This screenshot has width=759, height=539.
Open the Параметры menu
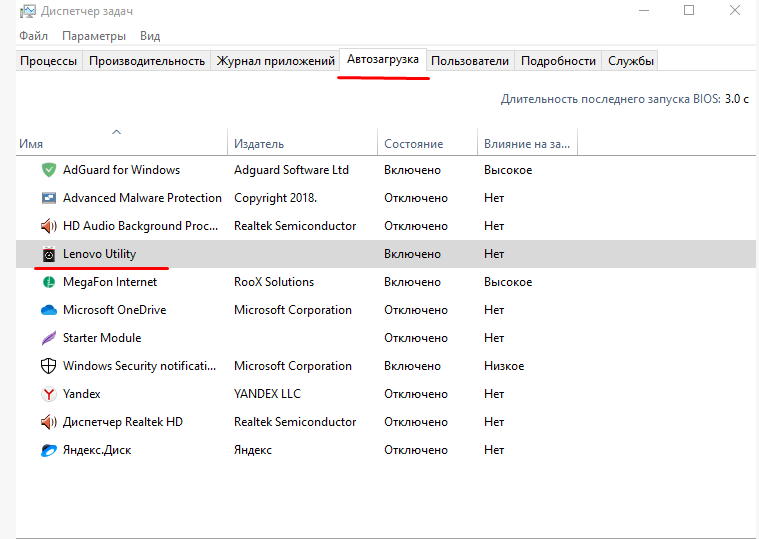coord(94,36)
